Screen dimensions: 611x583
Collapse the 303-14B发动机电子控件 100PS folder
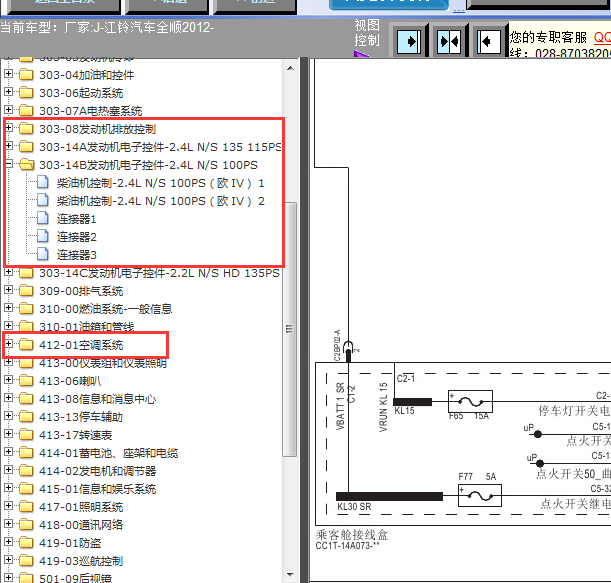pos(8,164)
